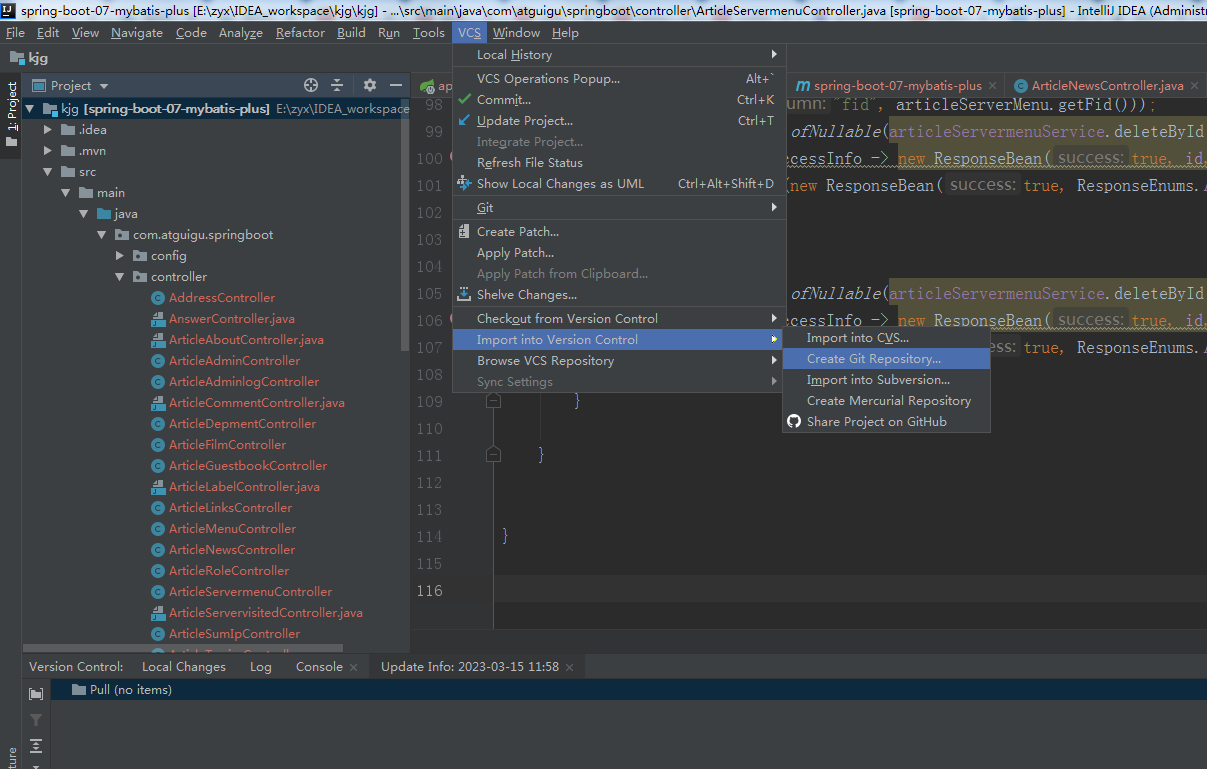The height and width of the screenshot is (769, 1207).
Task: Expand the config package
Action: tap(120, 256)
